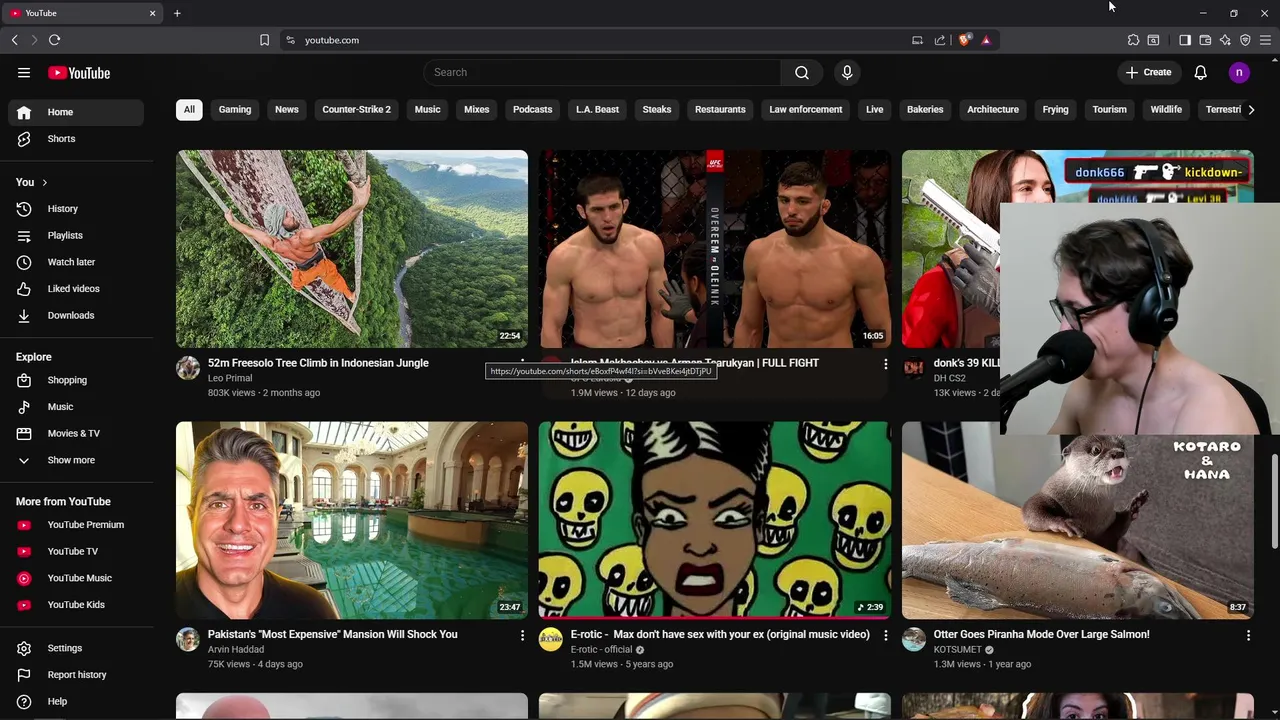
Task: Open YouTube Kids
Action: pos(76,605)
